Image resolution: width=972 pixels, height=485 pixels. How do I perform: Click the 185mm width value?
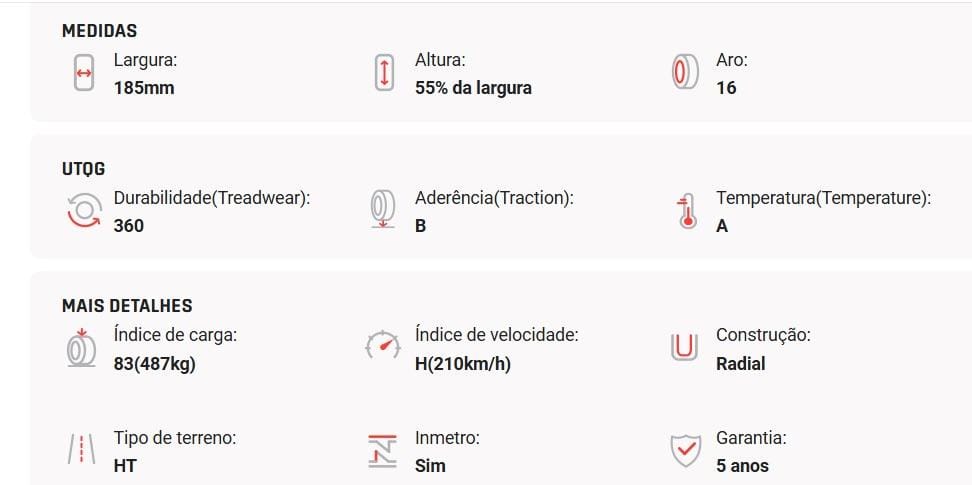[x=144, y=88]
